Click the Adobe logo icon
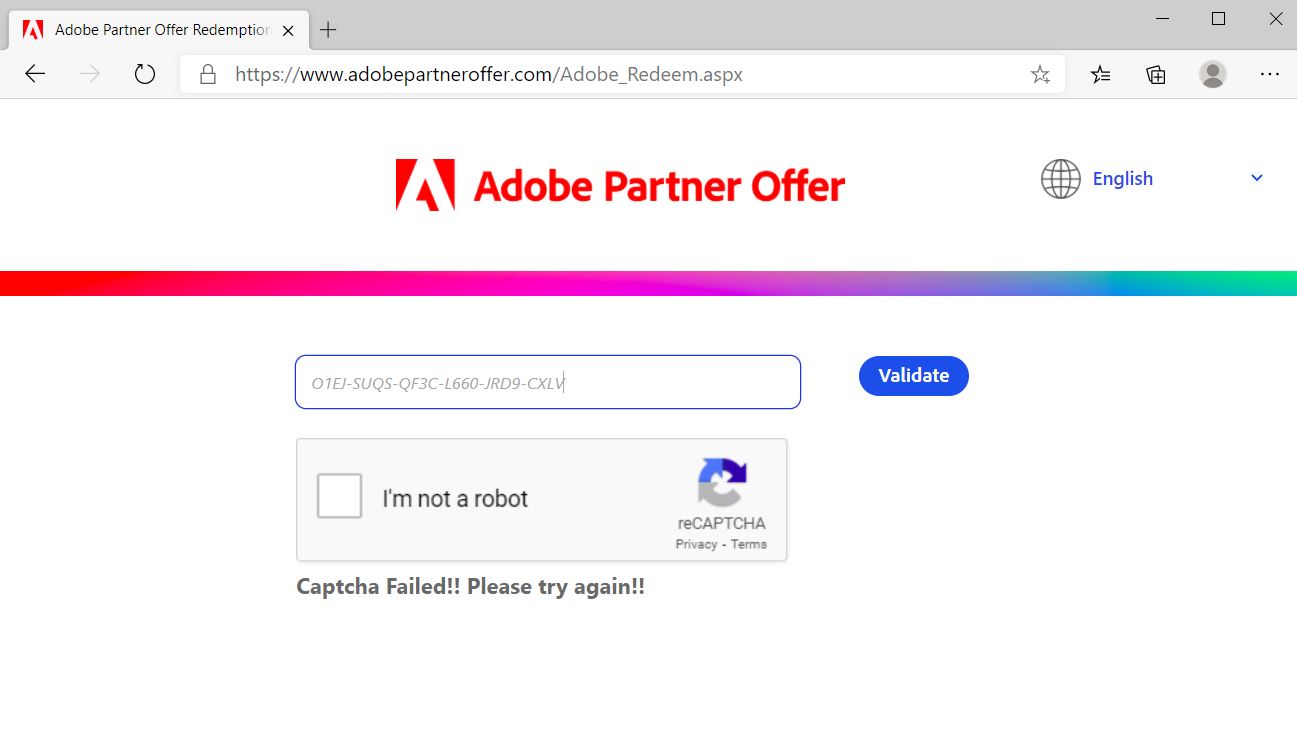Screen dimensions: 1297x749 point(425,185)
